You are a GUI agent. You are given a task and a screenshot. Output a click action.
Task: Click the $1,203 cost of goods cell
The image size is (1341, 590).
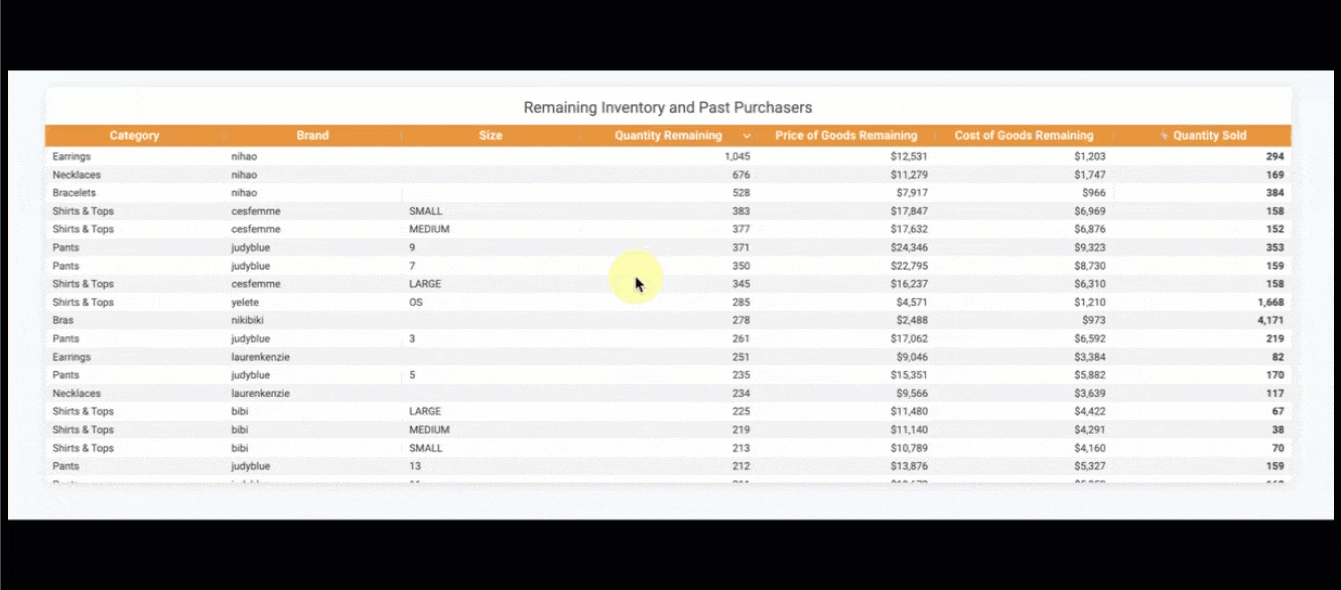click(1089, 157)
